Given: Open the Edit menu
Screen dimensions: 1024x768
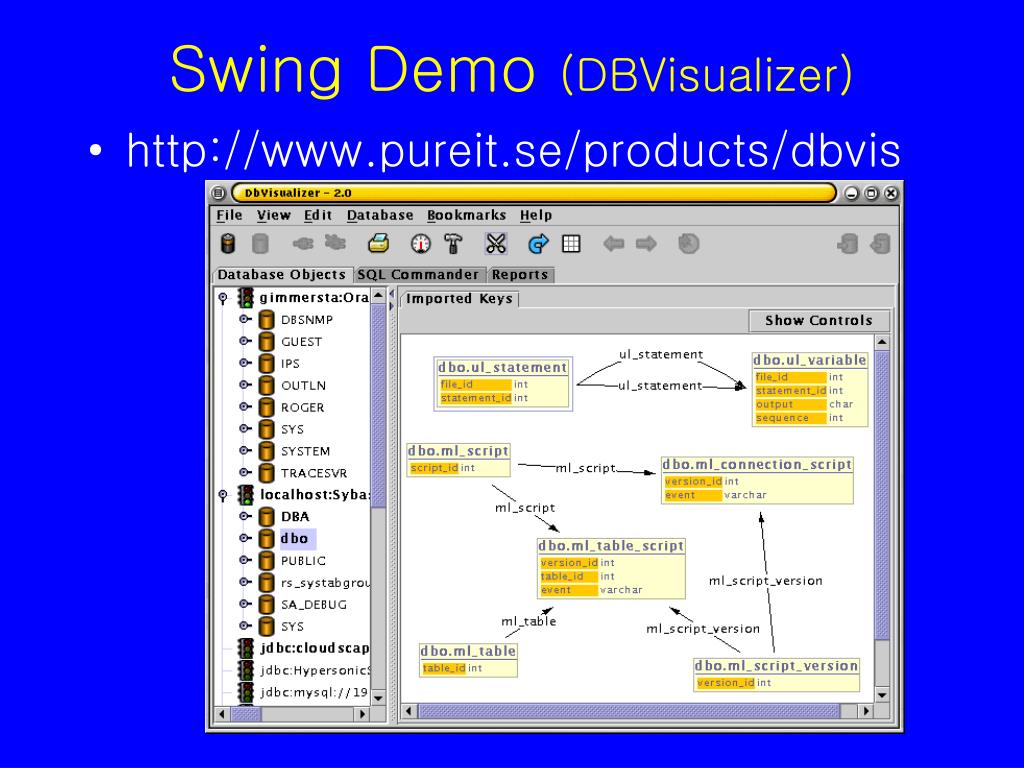Looking at the screenshot, I should [x=318, y=216].
